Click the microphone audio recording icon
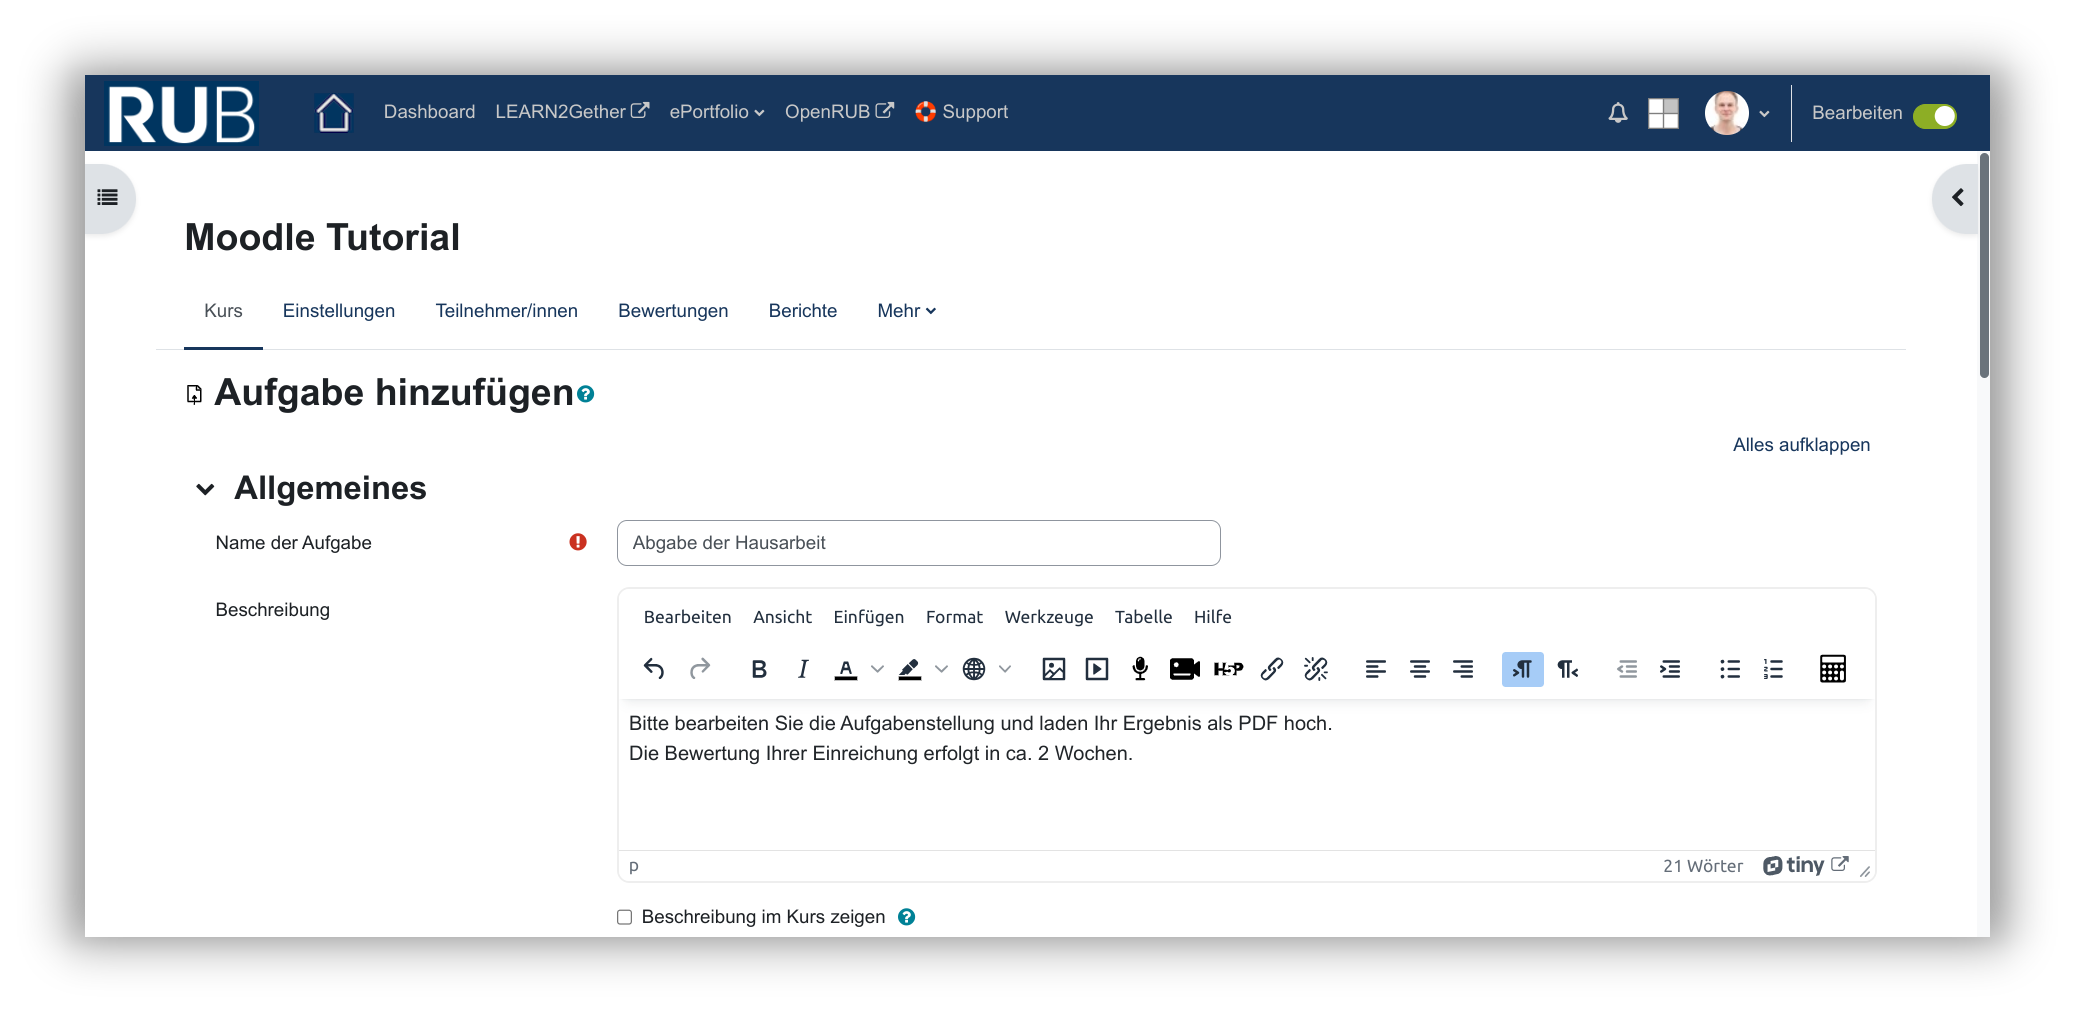 [x=1140, y=669]
